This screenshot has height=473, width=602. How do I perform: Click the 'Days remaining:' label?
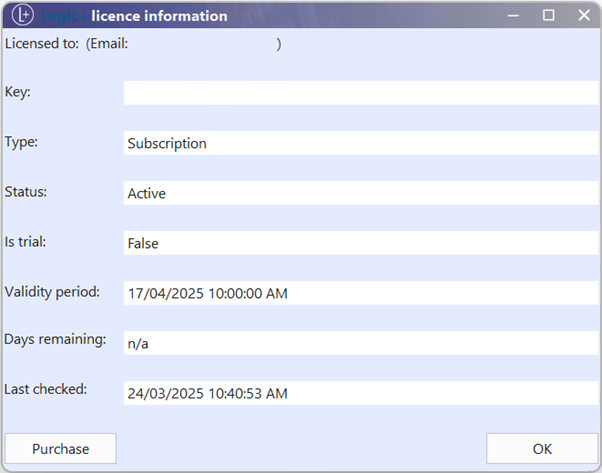(x=55, y=339)
